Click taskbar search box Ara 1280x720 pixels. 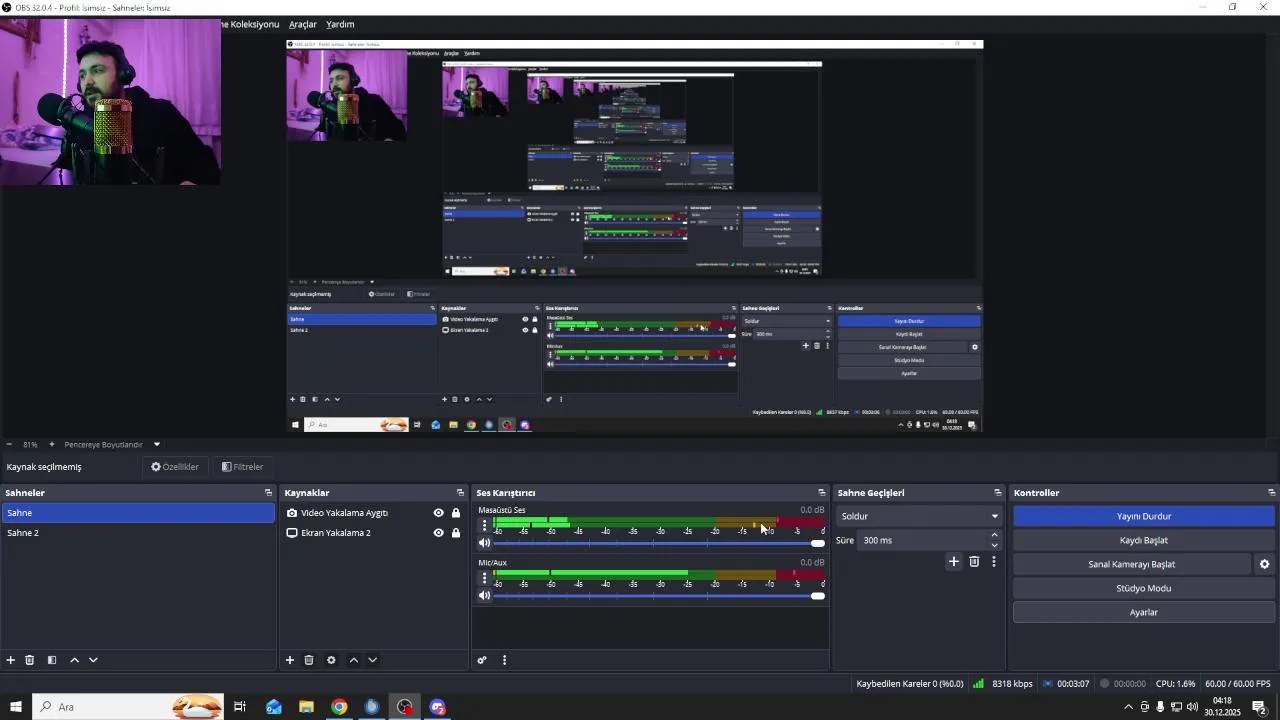tap(128, 707)
